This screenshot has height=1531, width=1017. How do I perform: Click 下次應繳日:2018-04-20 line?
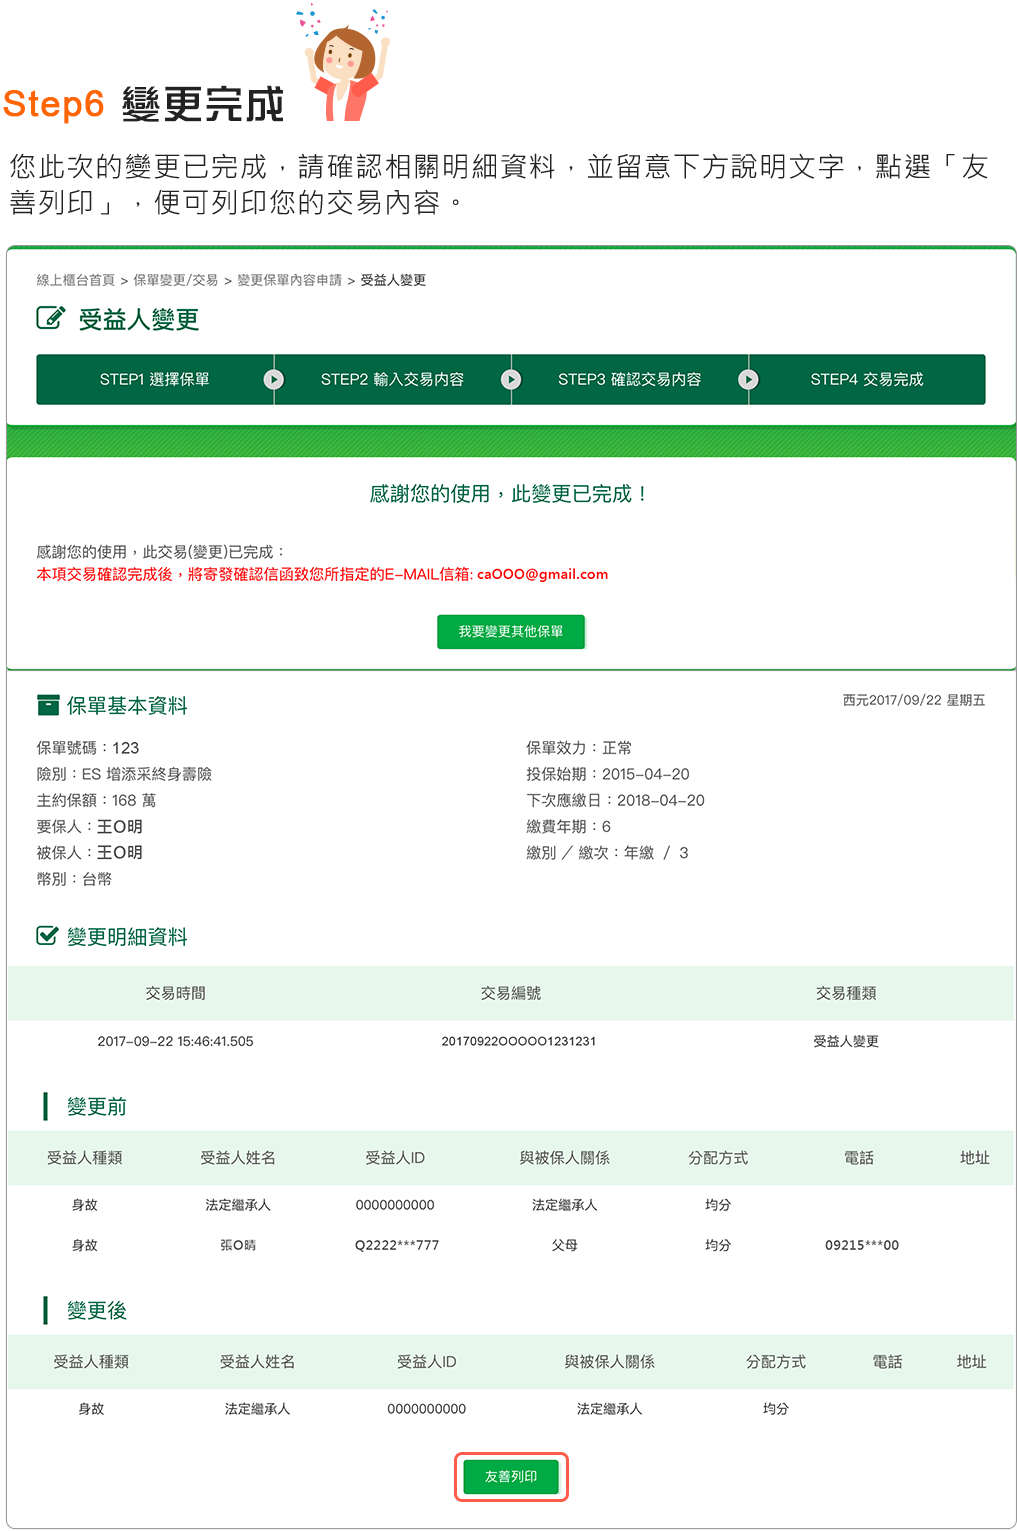[x=616, y=800]
